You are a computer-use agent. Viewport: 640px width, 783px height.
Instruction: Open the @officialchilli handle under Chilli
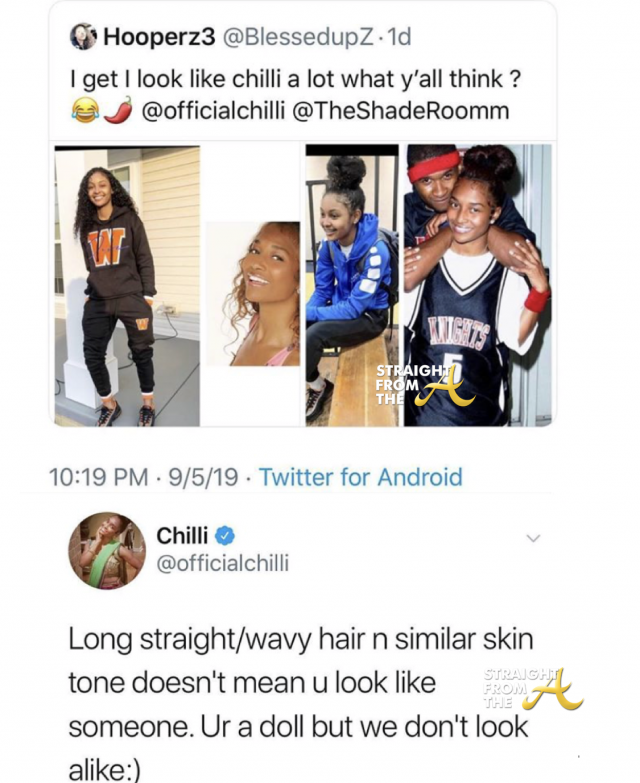tap(223, 563)
